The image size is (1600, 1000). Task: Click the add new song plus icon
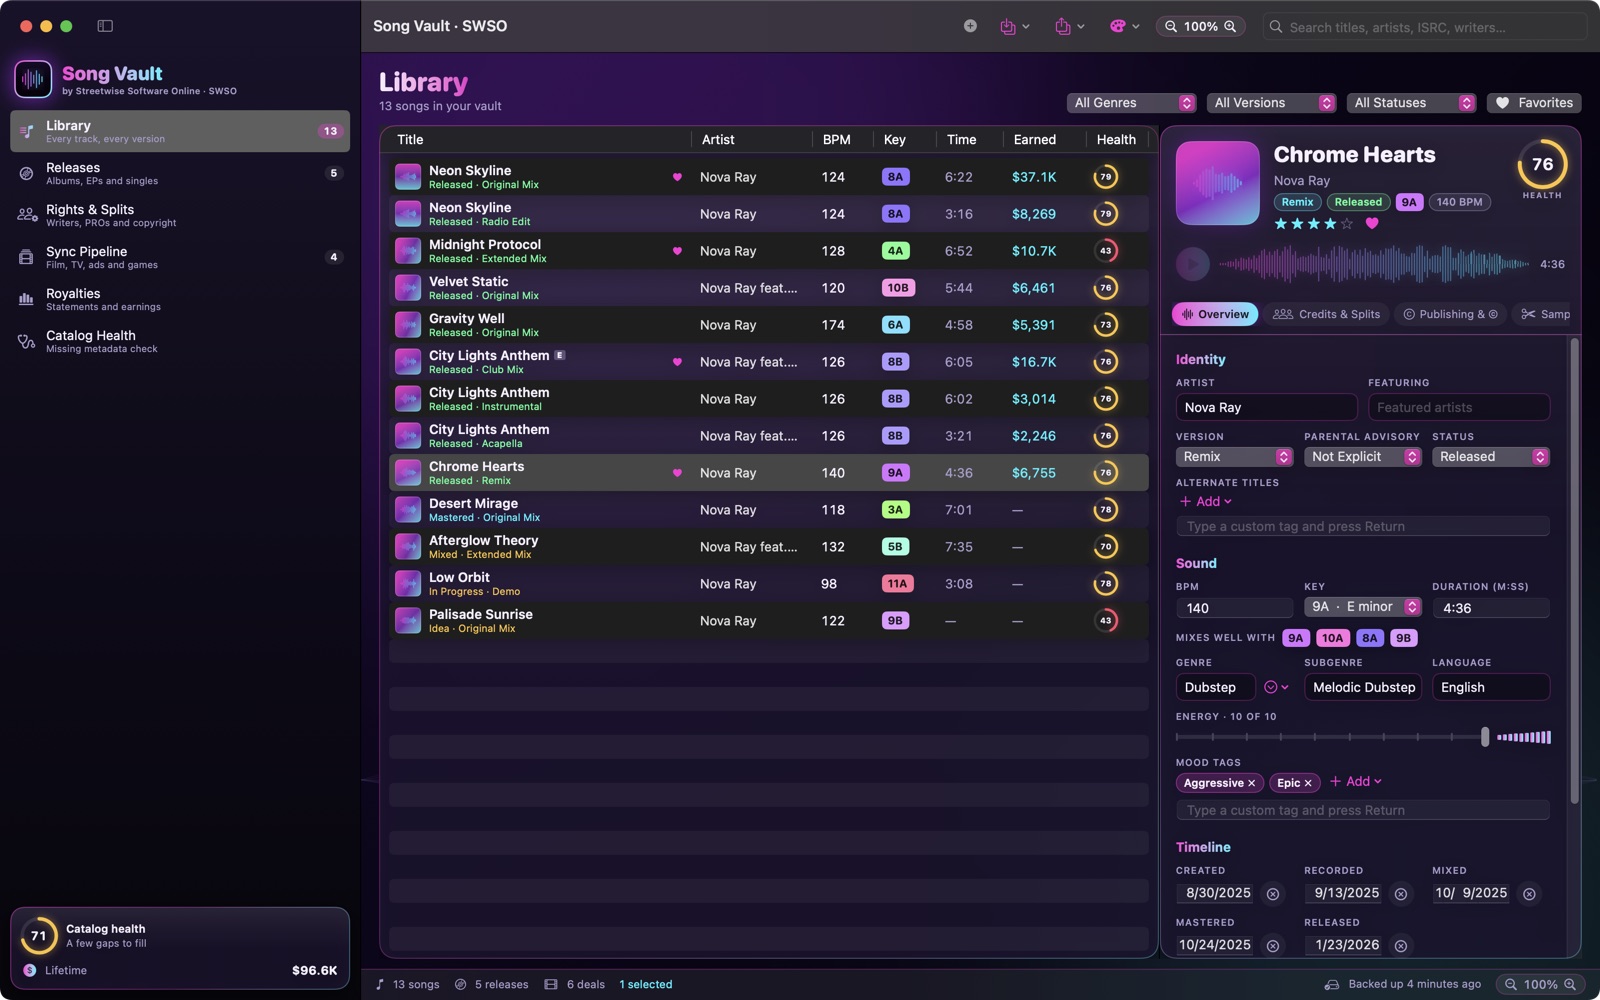click(970, 26)
